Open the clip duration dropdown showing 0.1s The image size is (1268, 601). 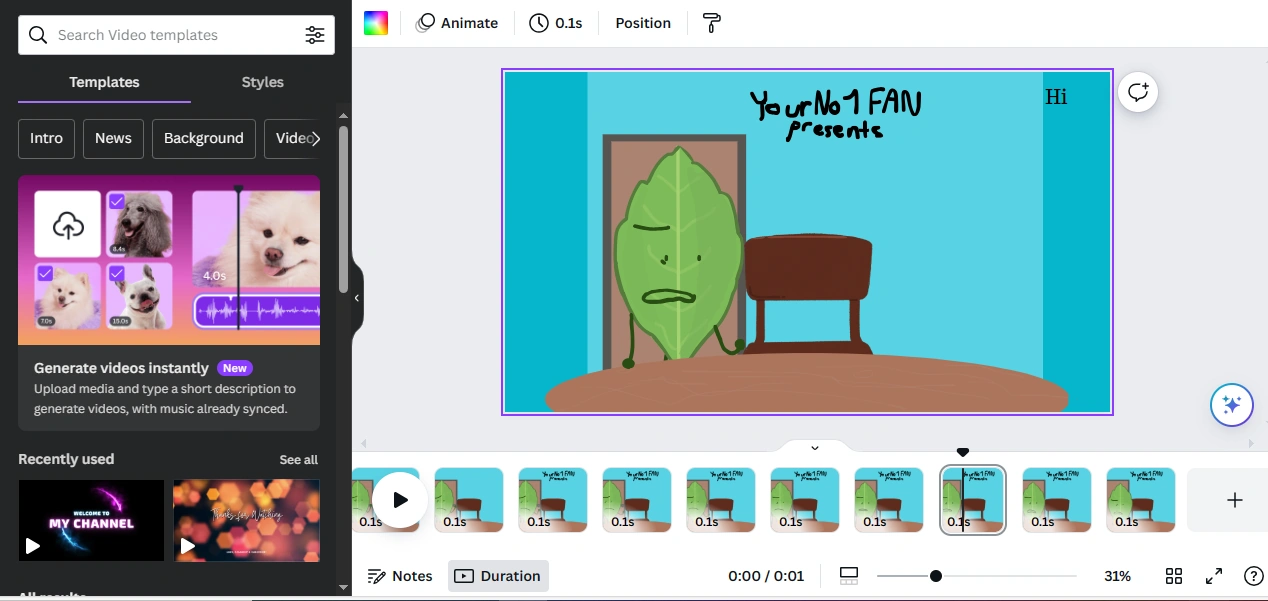click(x=556, y=22)
